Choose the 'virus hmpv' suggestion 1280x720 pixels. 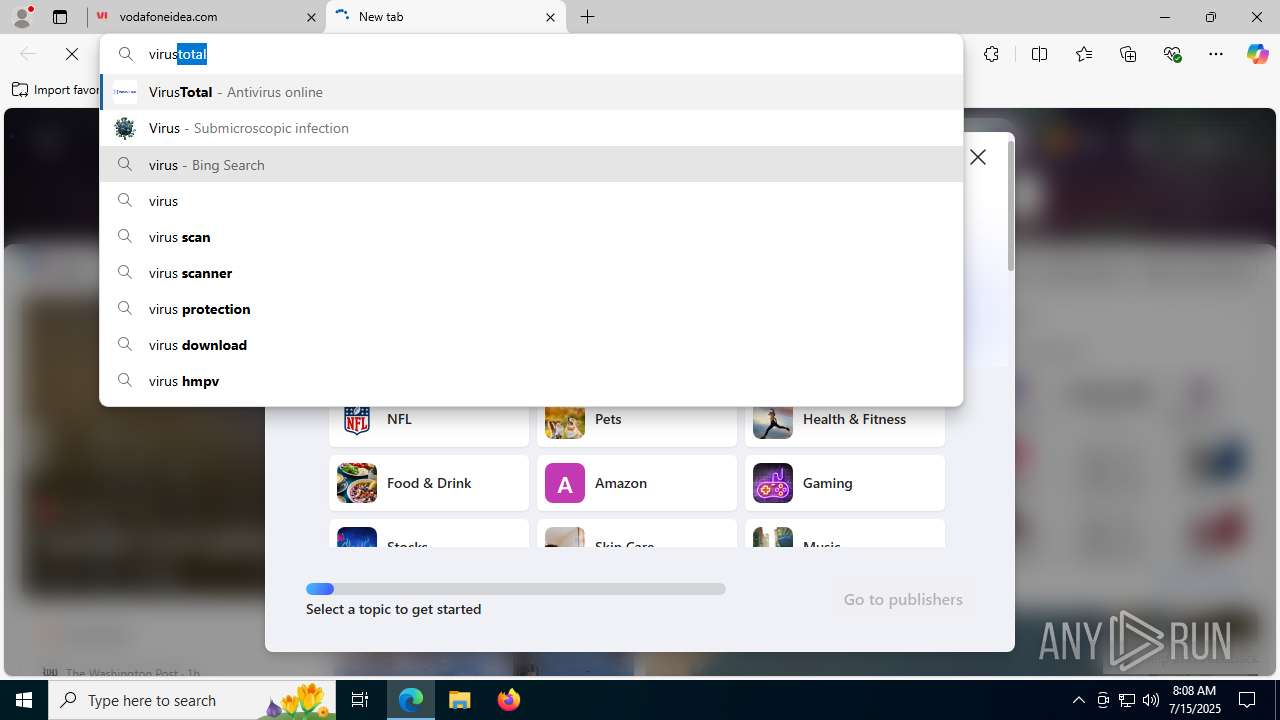pyautogui.click(x=531, y=381)
